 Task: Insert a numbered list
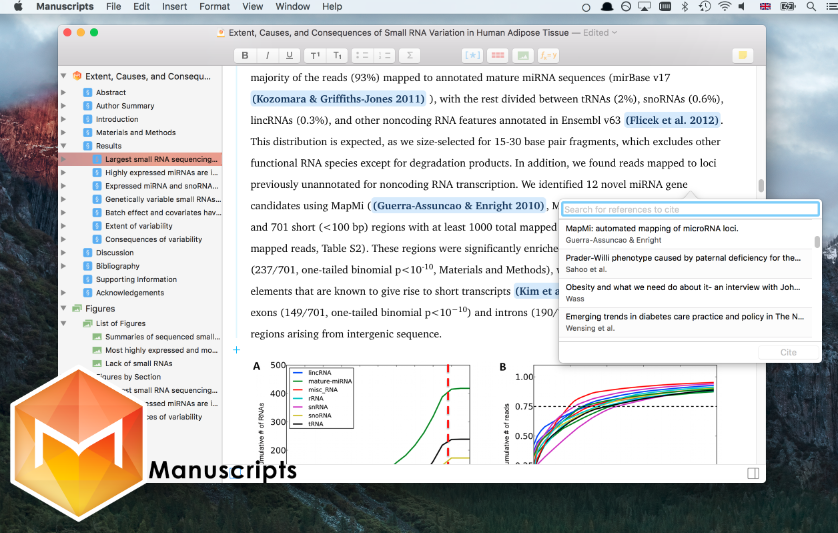(x=384, y=55)
